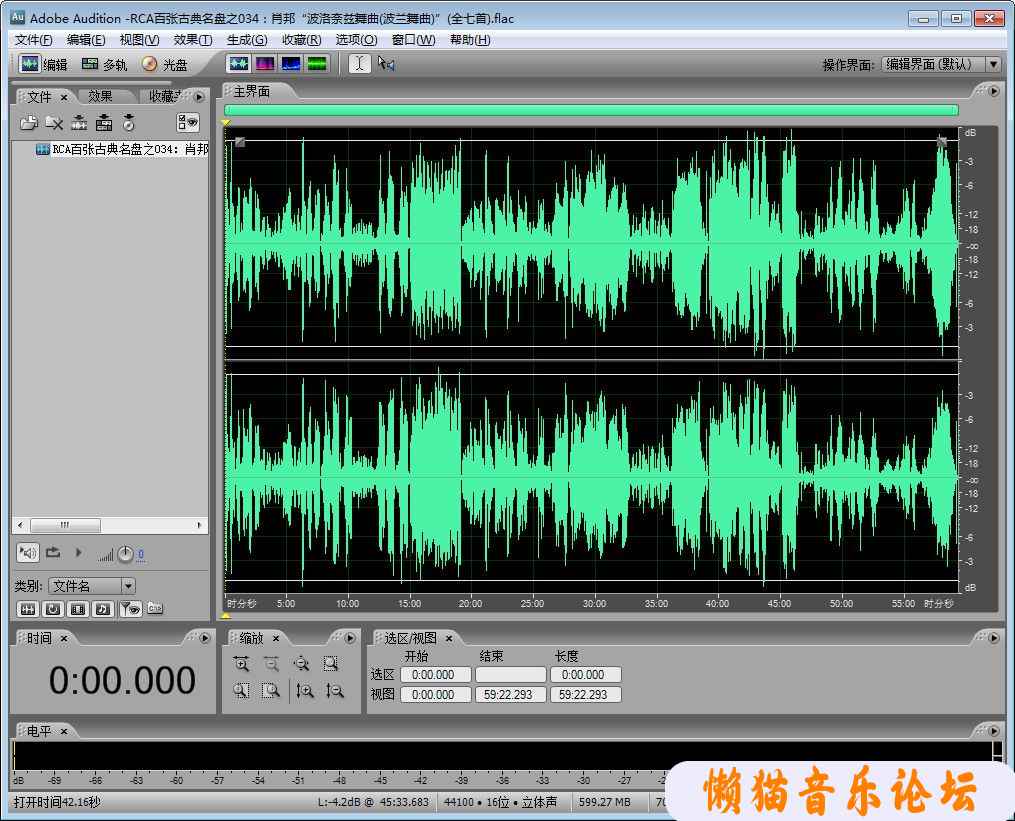1015x821 pixels.
Task: Select the blue spectral pan display icon
Action: [291, 63]
